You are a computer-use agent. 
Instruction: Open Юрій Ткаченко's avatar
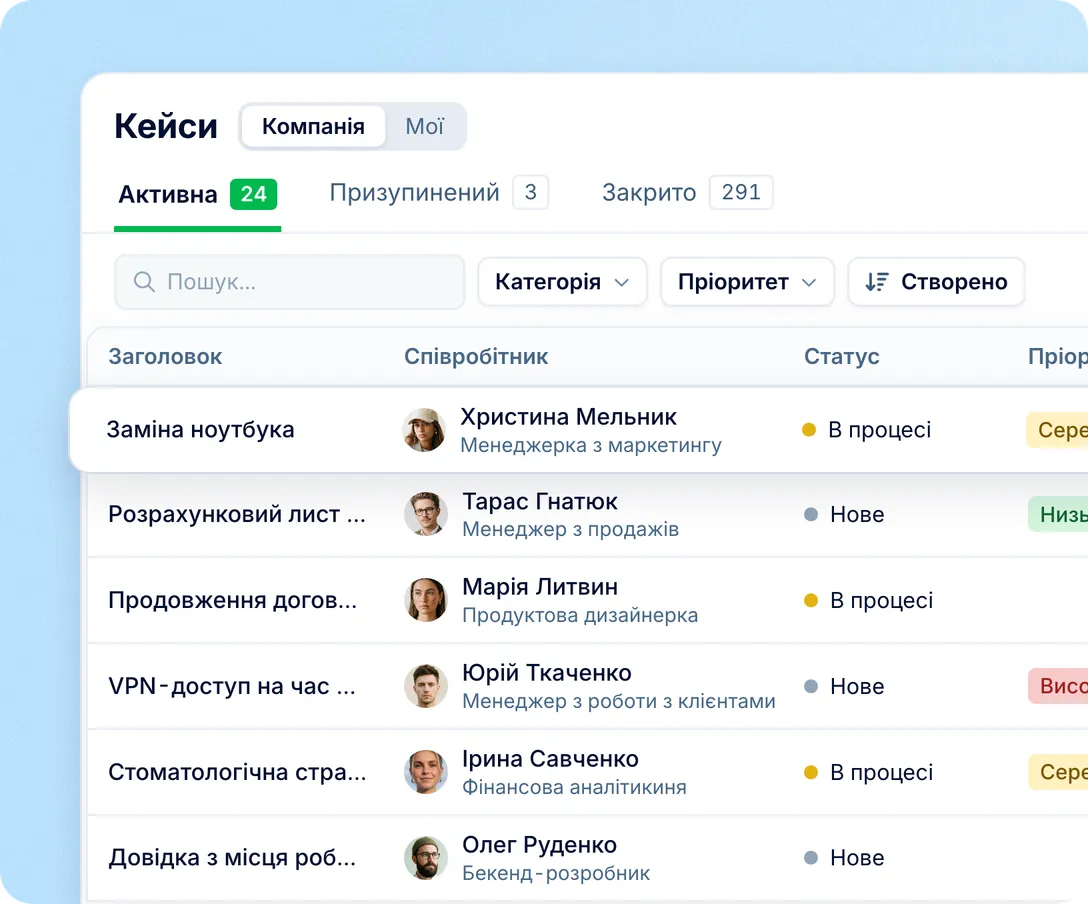pos(425,686)
